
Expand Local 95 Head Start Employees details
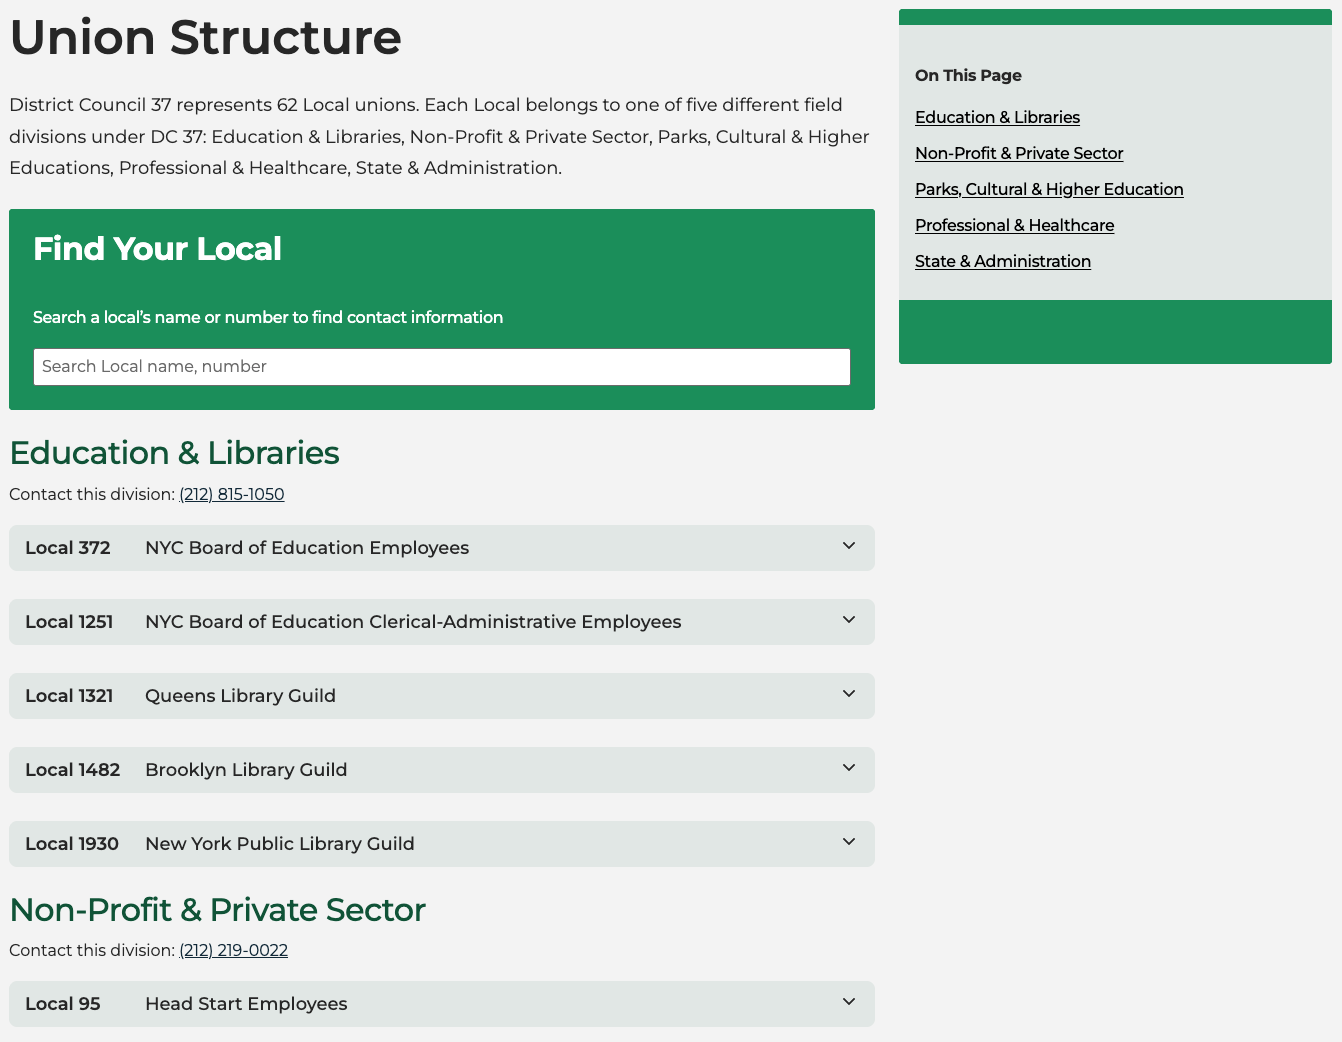click(848, 1002)
